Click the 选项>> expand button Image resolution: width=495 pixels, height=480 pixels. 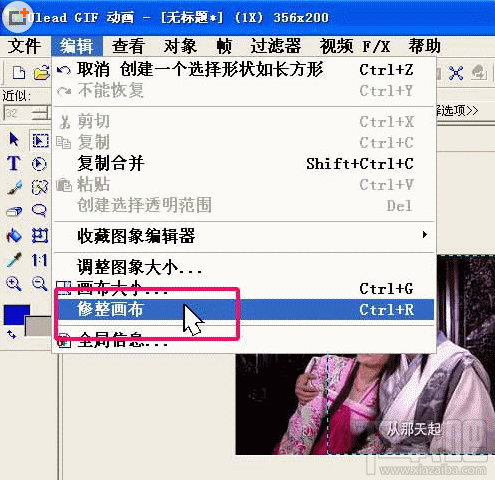point(457,111)
